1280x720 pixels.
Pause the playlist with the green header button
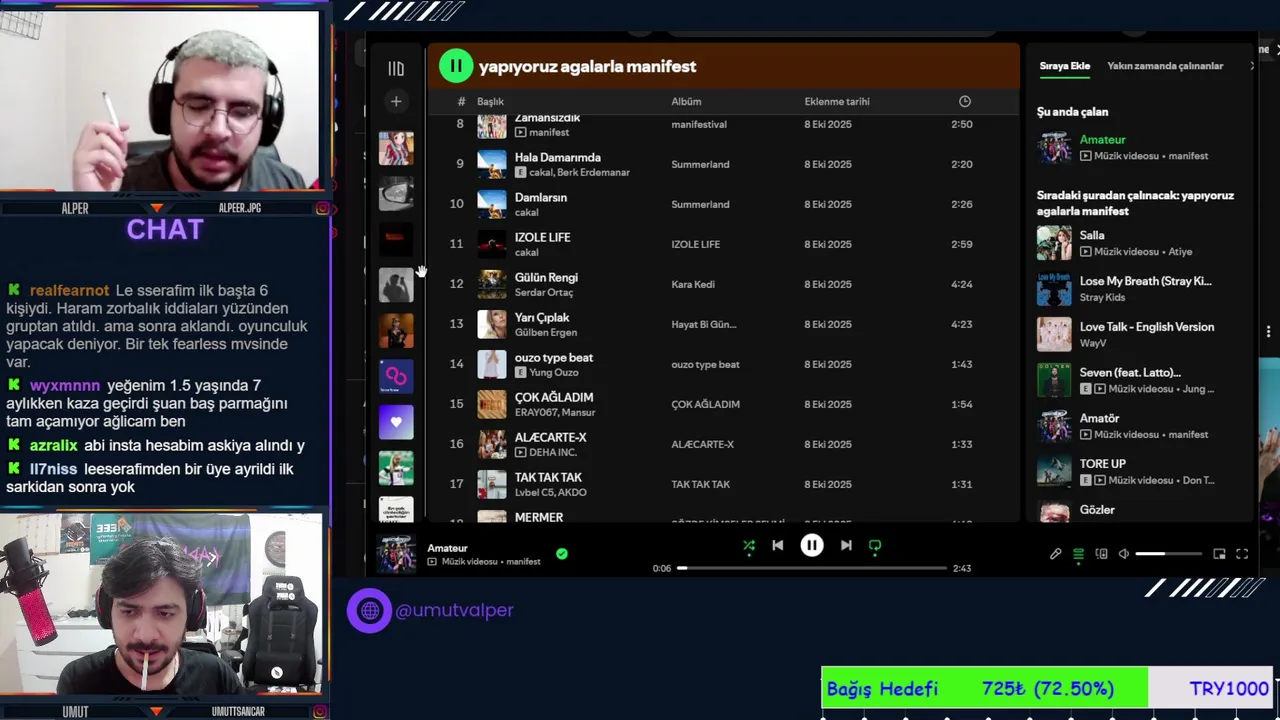coord(455,66)
